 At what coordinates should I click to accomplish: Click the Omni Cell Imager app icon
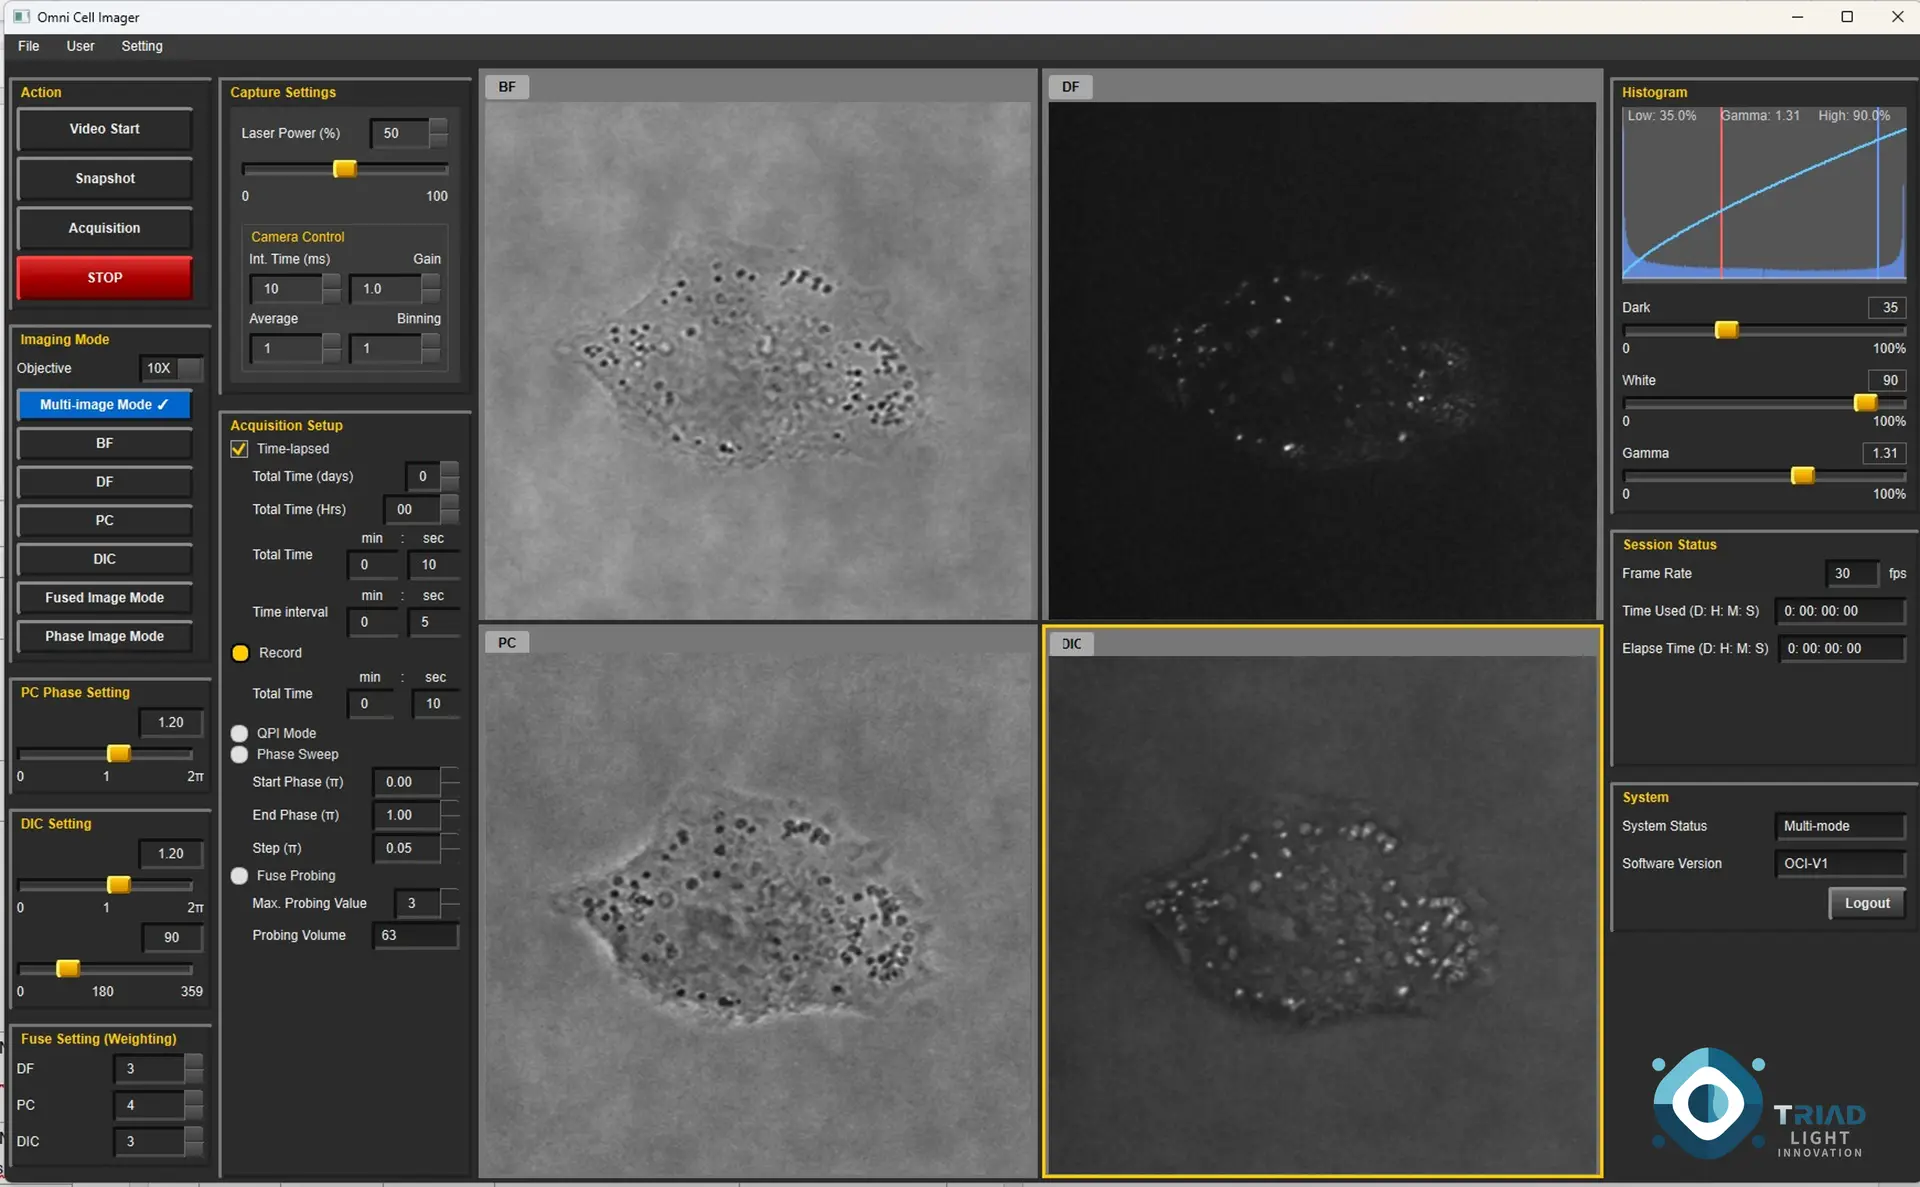click(20, 17)
